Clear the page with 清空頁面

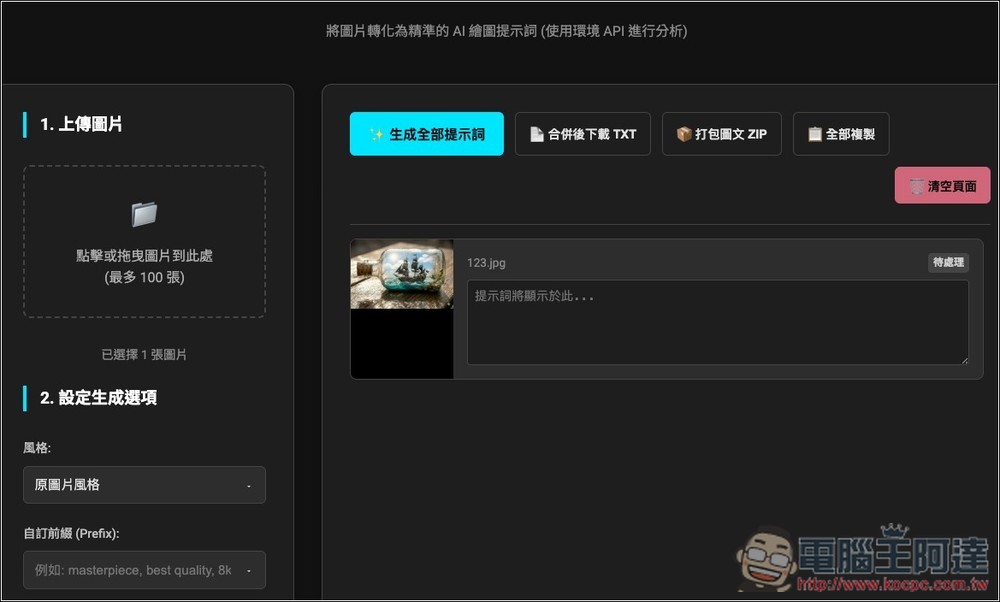pos(943,186)
